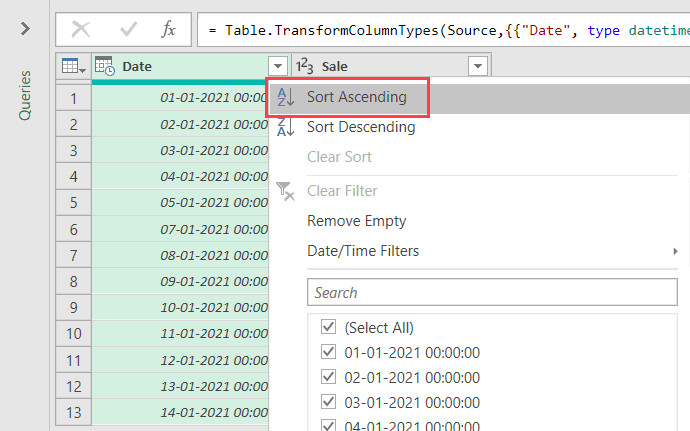The height and width of the screenshot is (431, 690).
Task: Uncheck the 03-01-2021 00:00:00 filter value
Action: coord(326,401)
